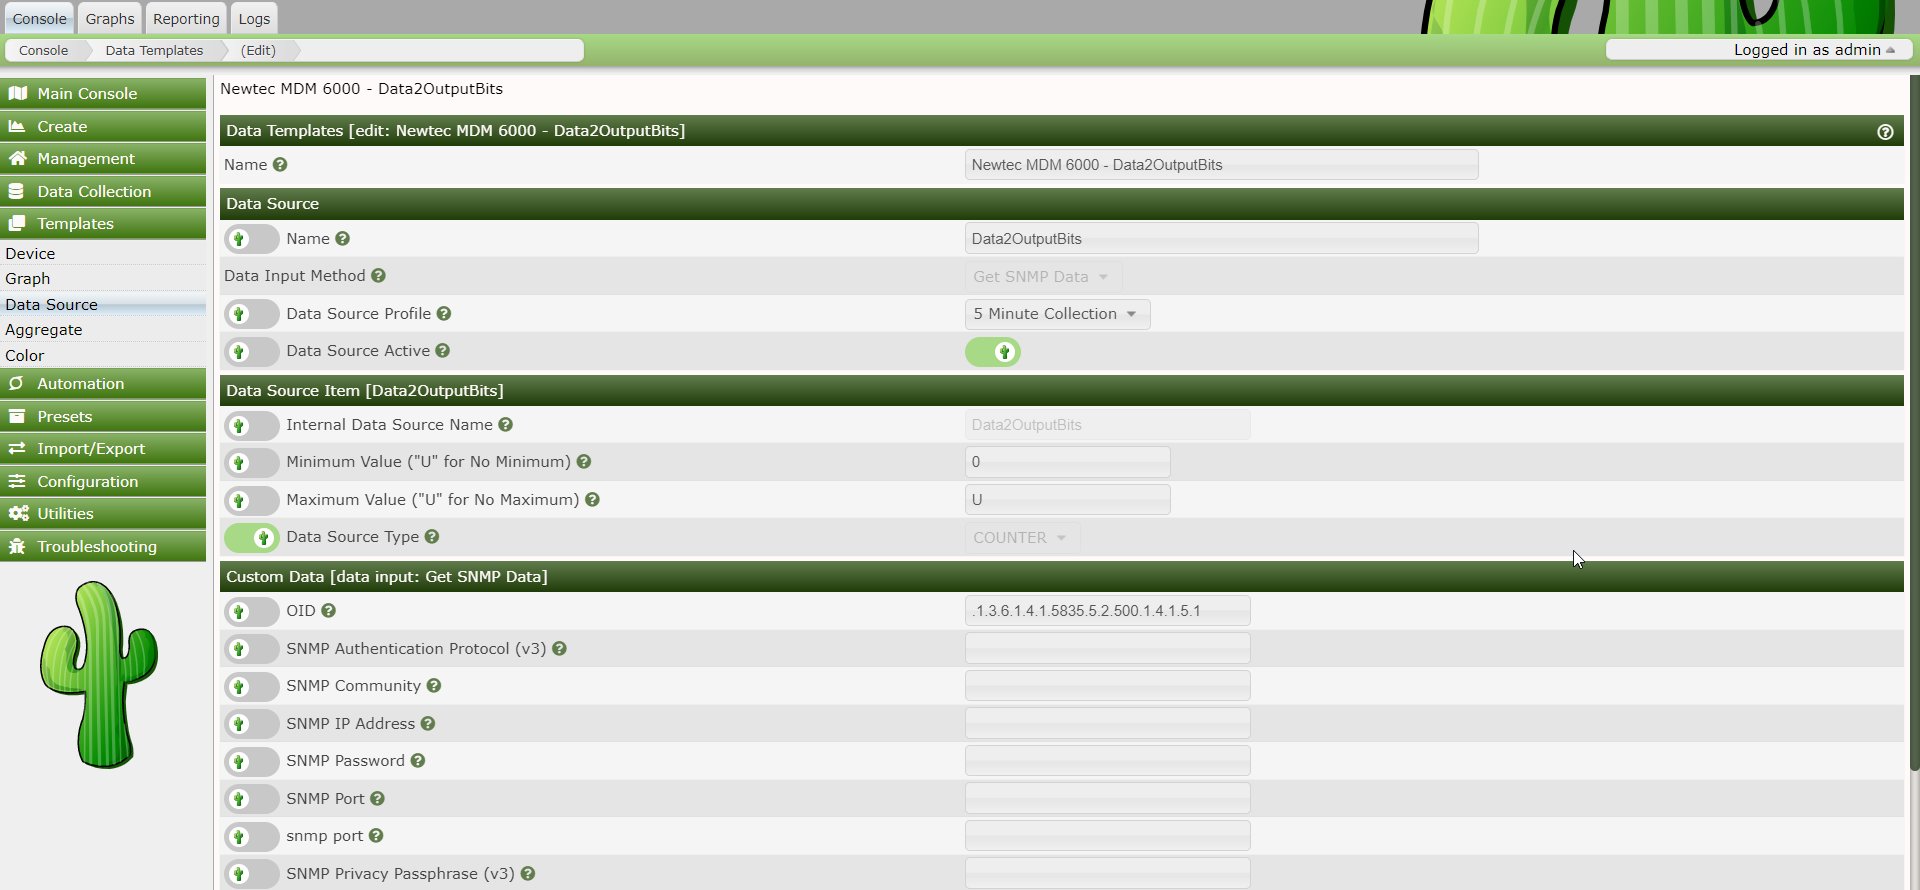The width and height of the screenshot is (1920, 890).
Task: Open help for Data Input Method
Action: 378,276
